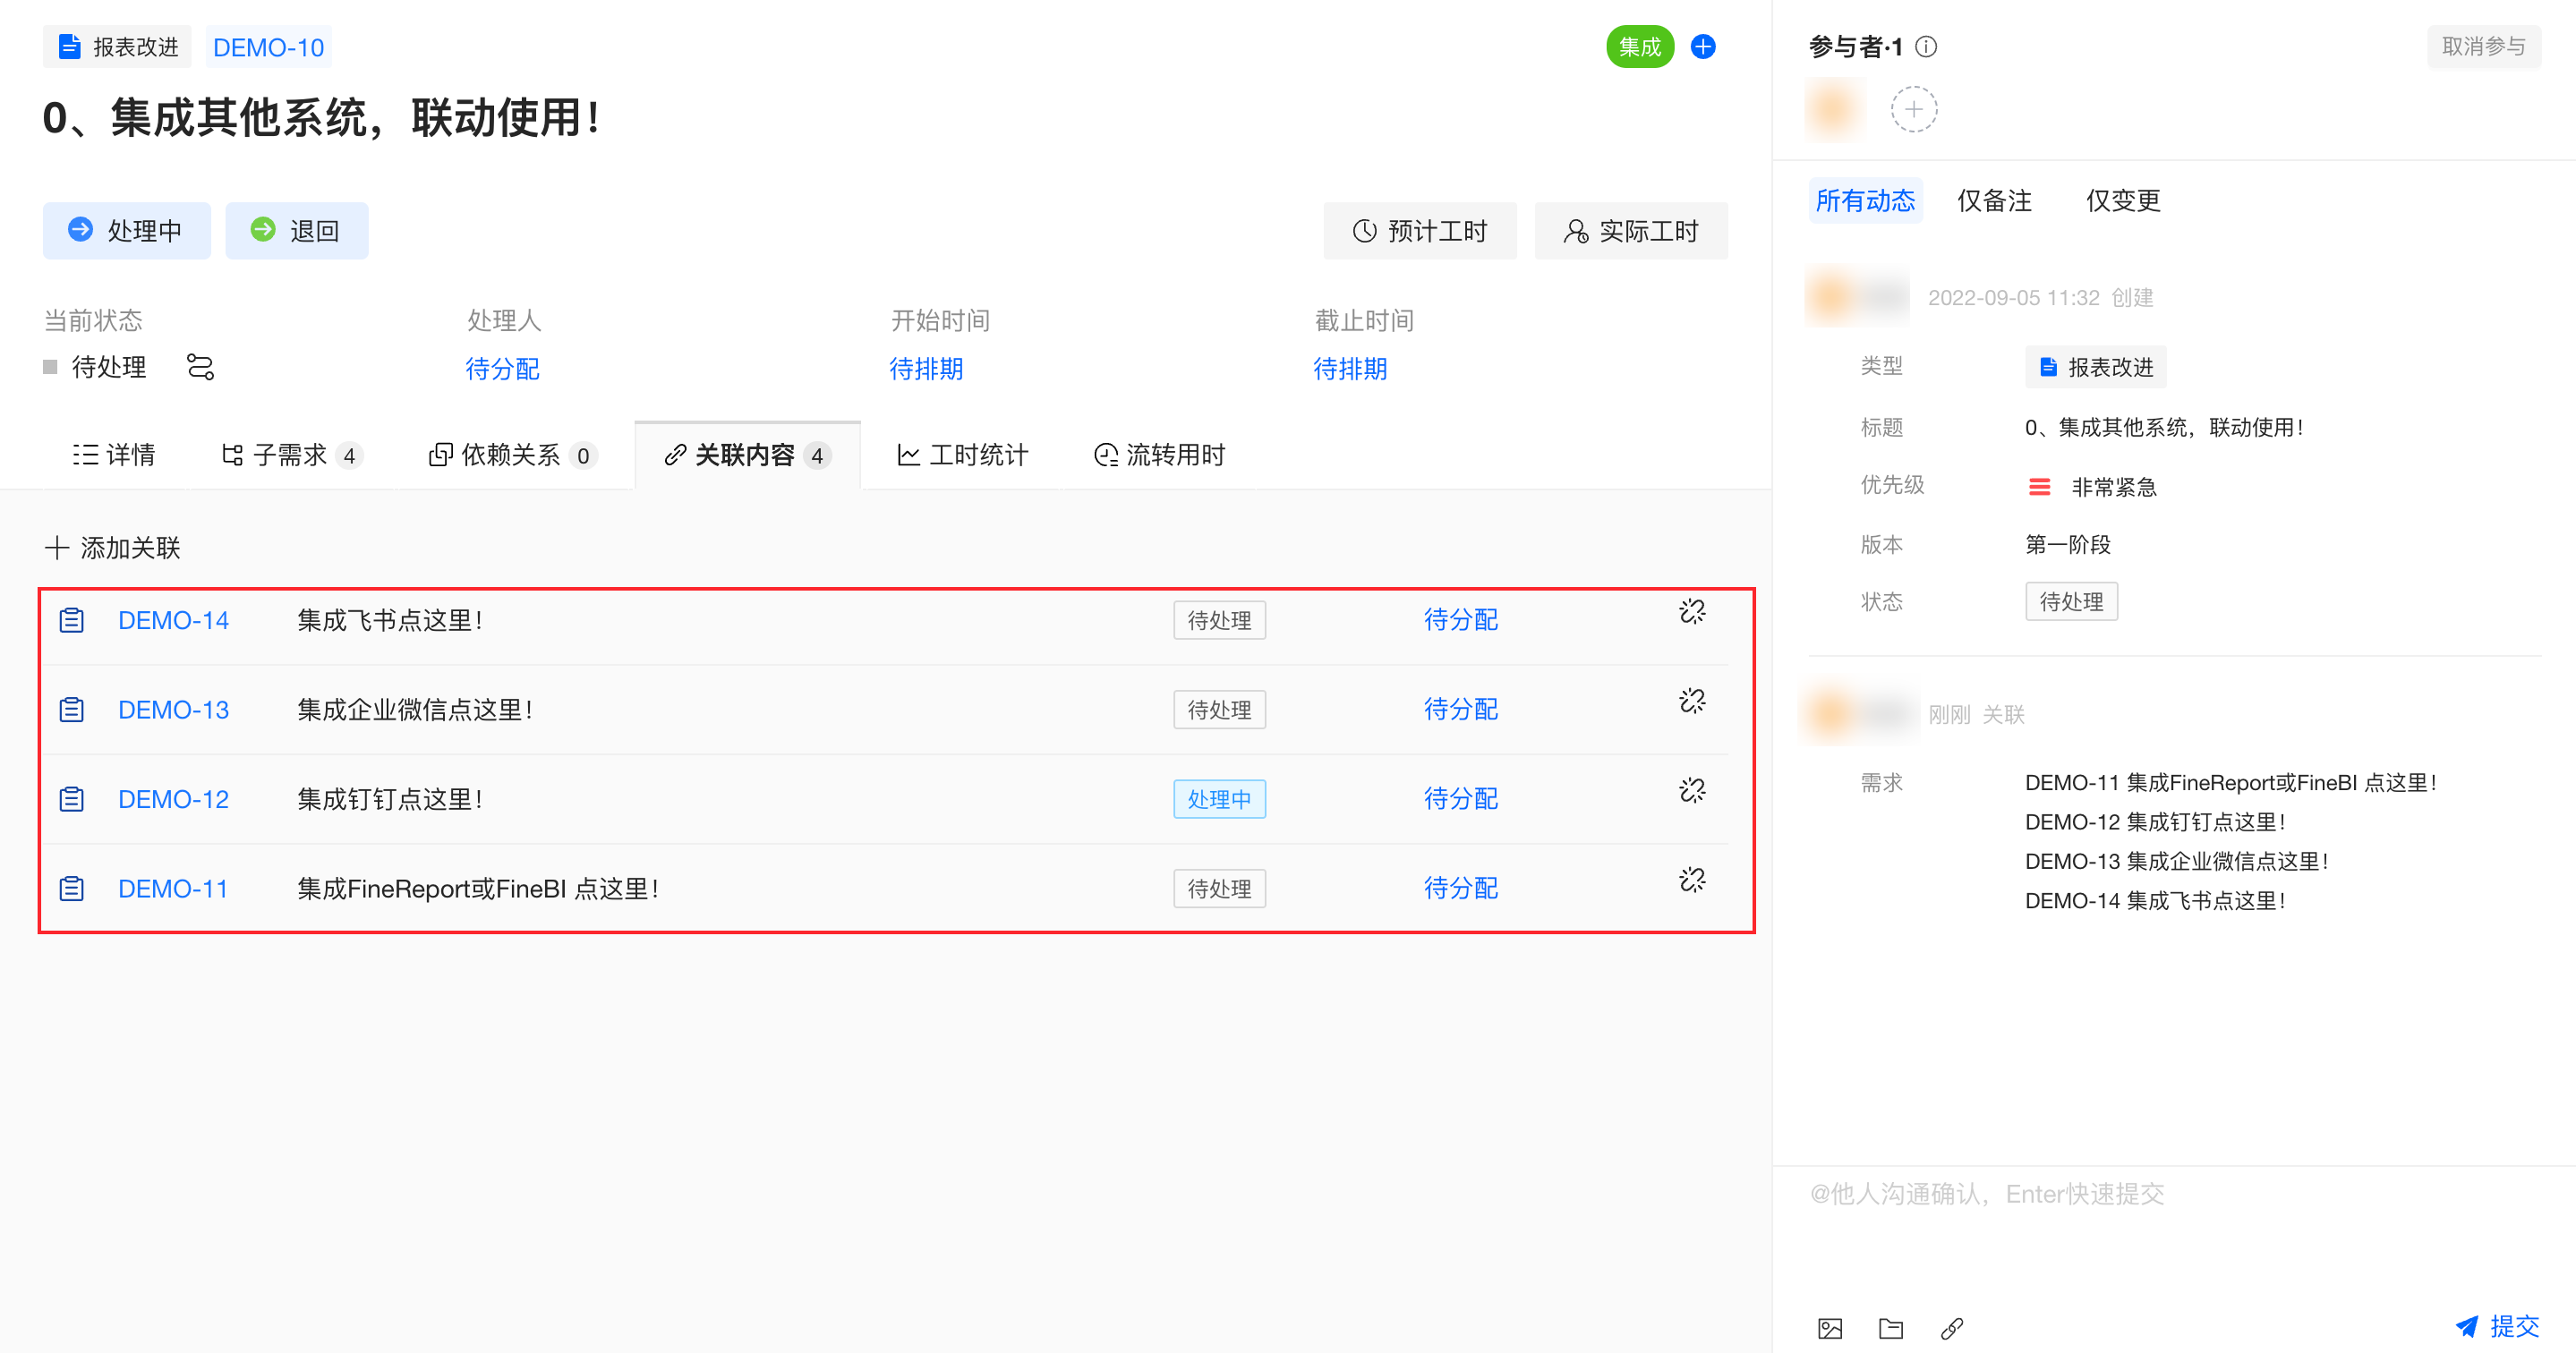Click the blue plus icon beside 集成 tag
The width and height of the screenshot is (2576, 1353).
click(1703, 47)
